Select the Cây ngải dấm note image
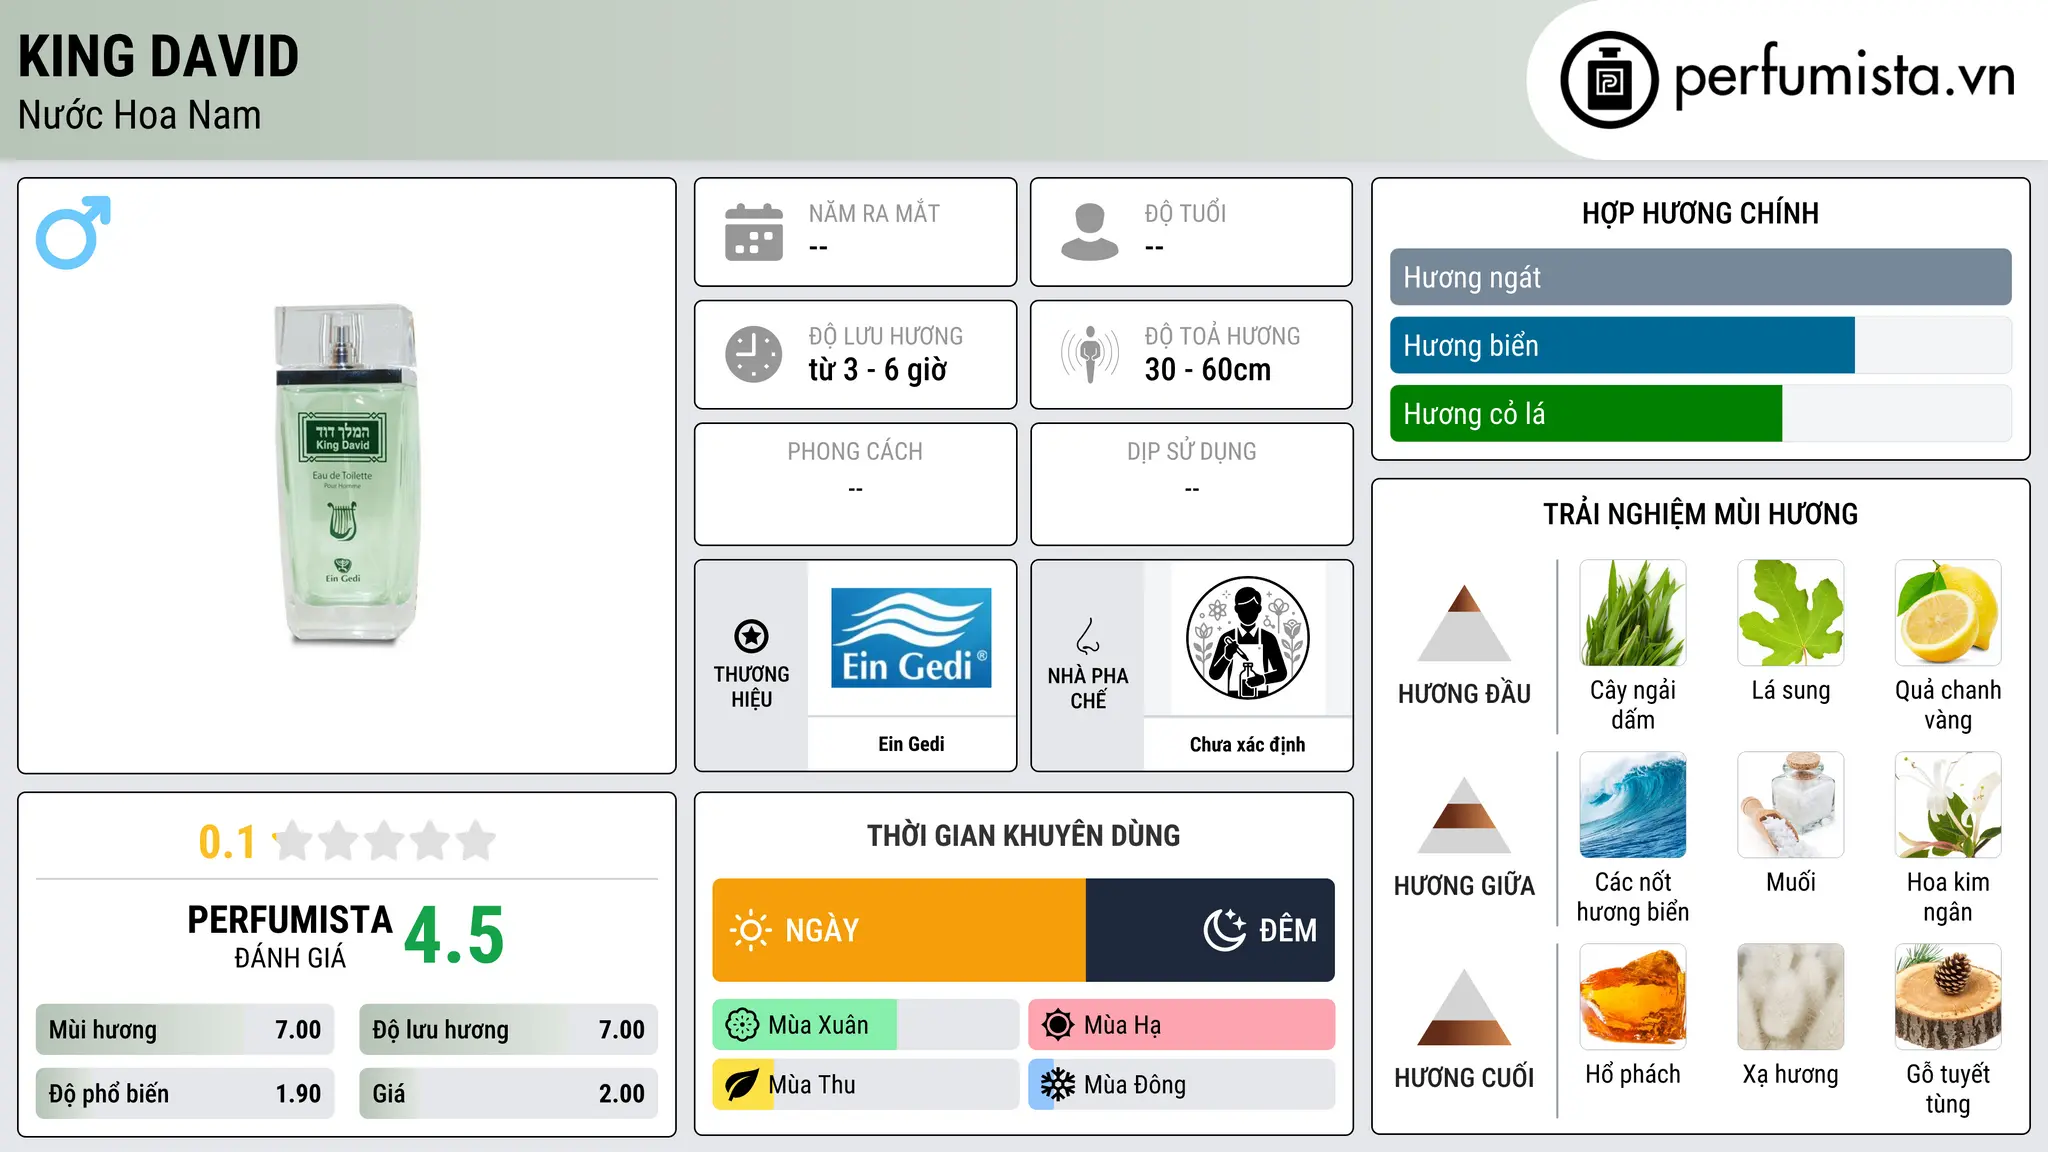2048x1152 pixels. pos(1633,613)
